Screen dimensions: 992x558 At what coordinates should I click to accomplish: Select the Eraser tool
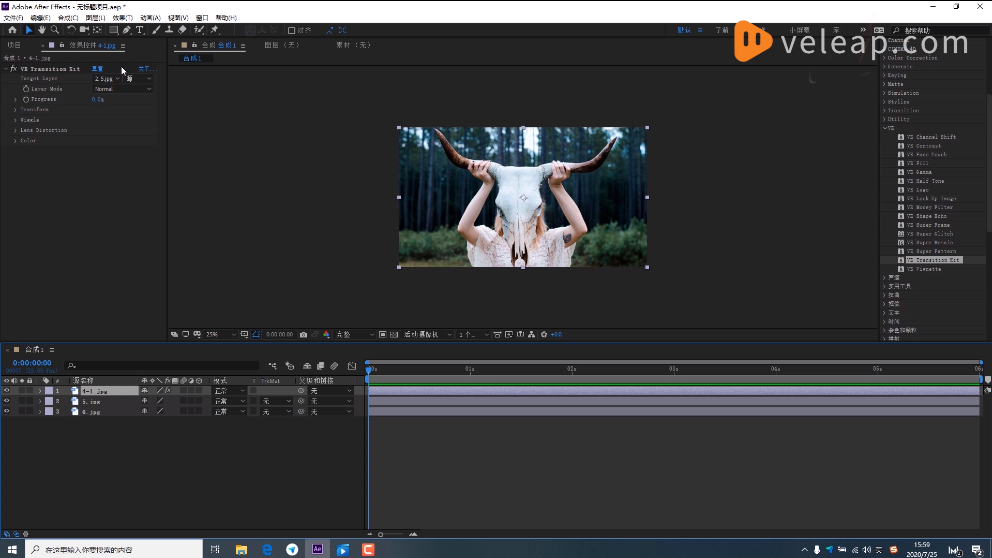[x=182, y=30]
